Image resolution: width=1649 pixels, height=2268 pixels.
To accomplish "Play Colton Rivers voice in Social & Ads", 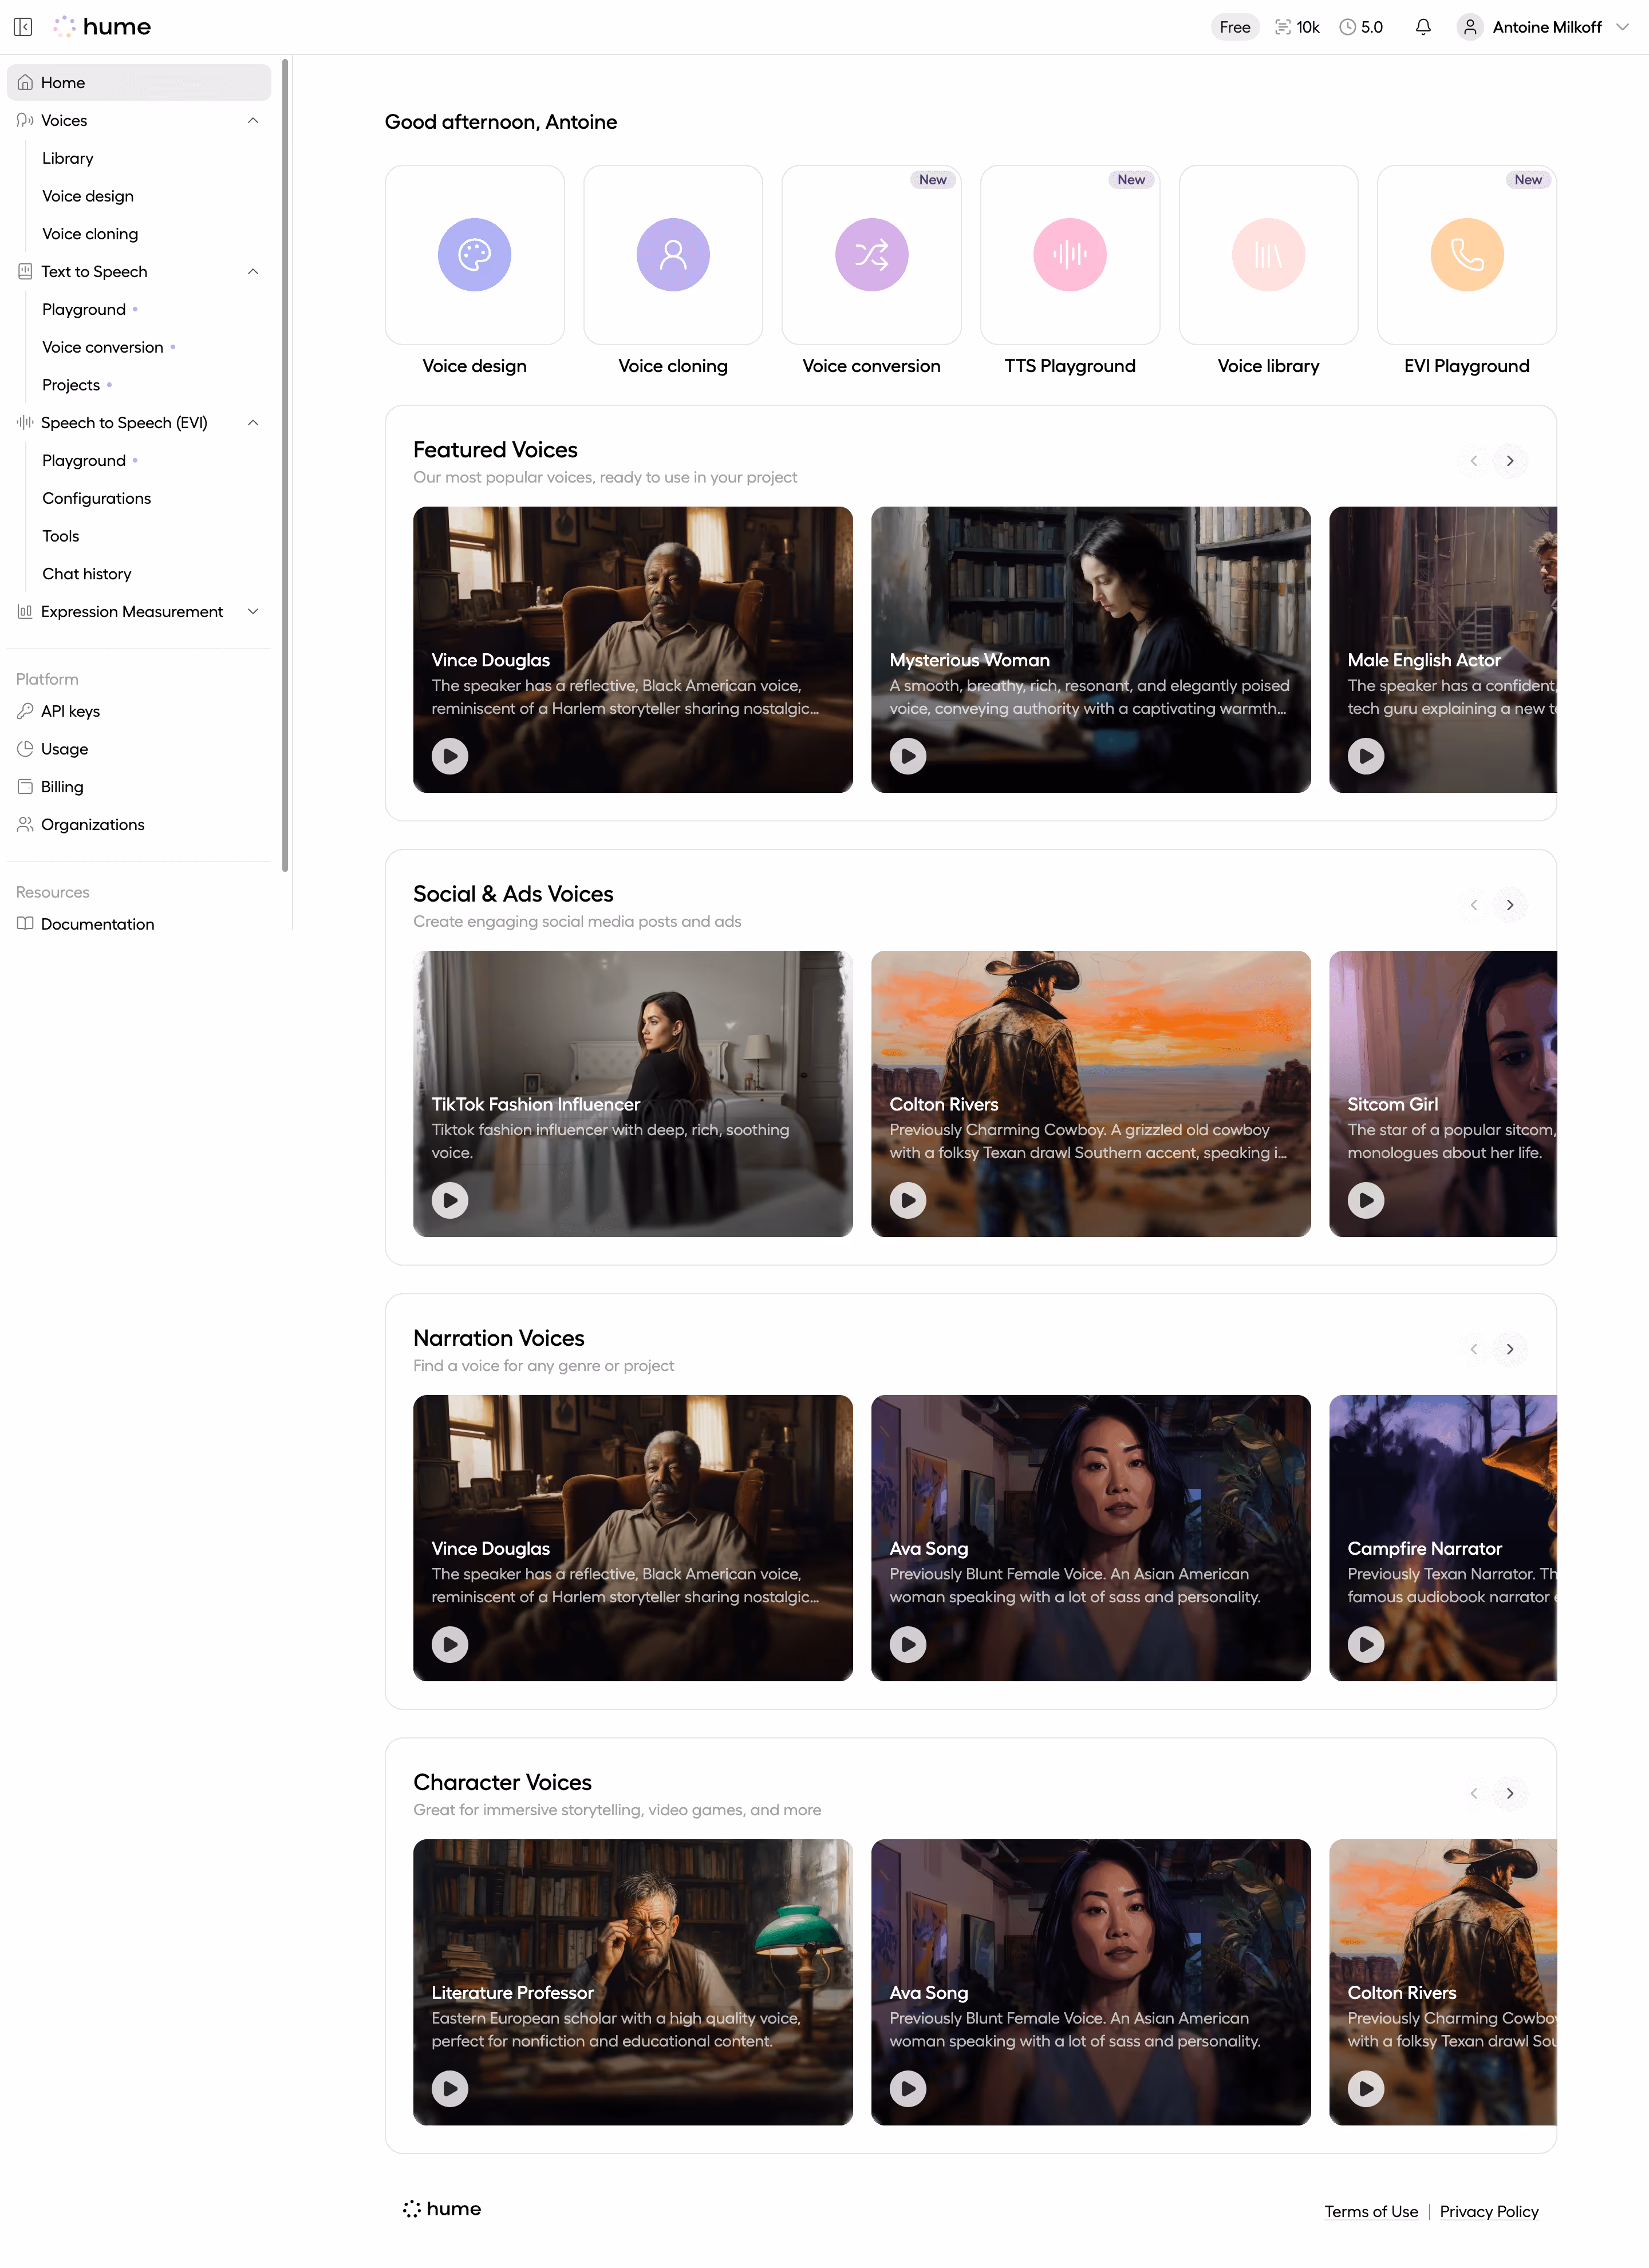I will [908, 1200].
